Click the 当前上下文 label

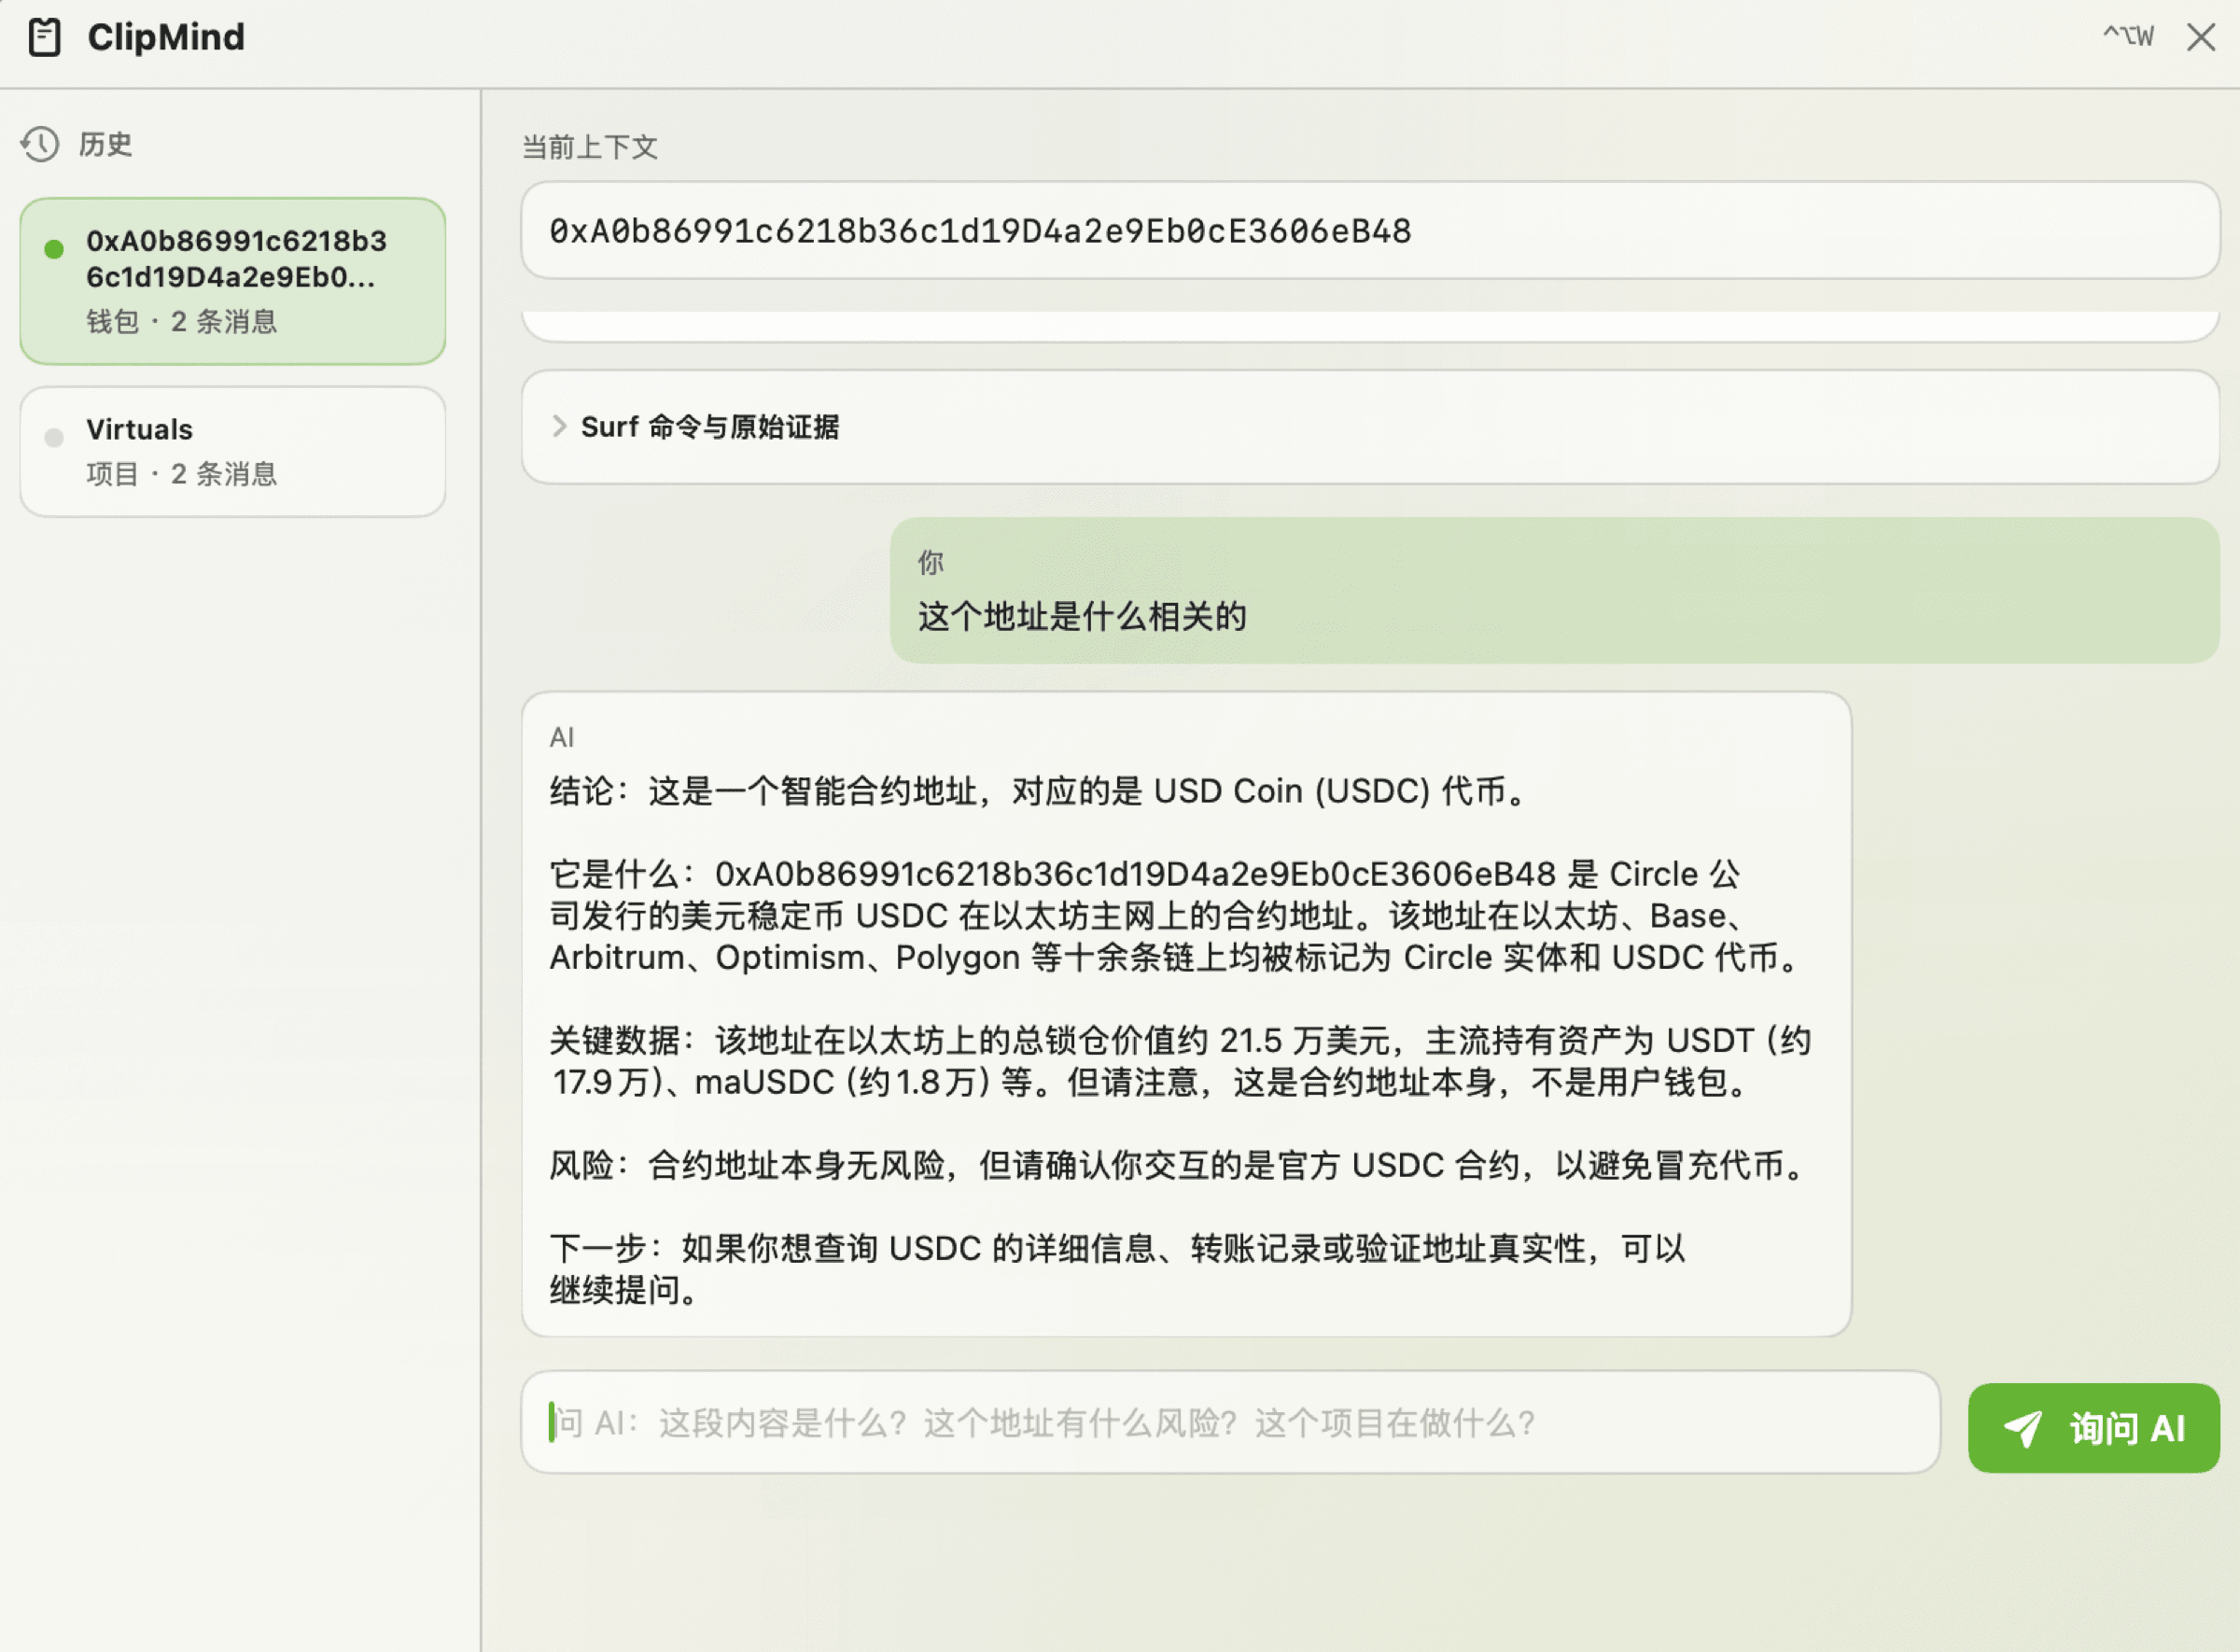590,147
